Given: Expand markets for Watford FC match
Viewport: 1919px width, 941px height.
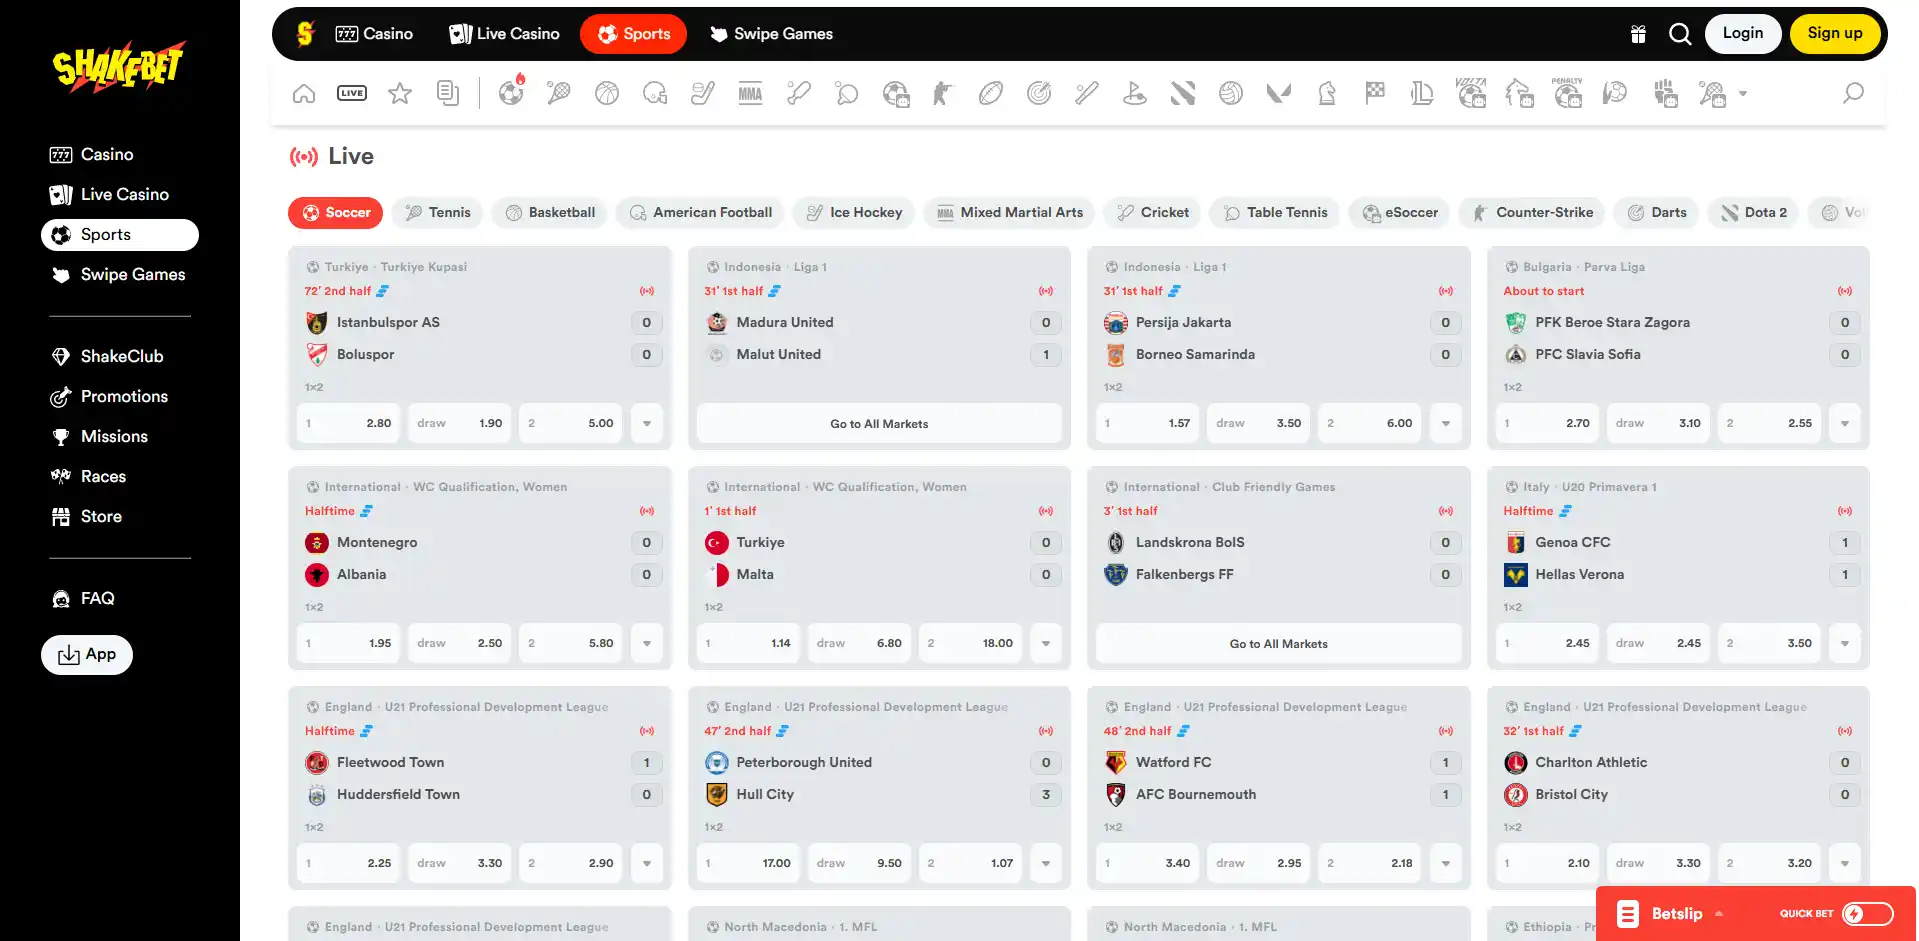Looking at the screenshot, I should (x=1446, y=863).
